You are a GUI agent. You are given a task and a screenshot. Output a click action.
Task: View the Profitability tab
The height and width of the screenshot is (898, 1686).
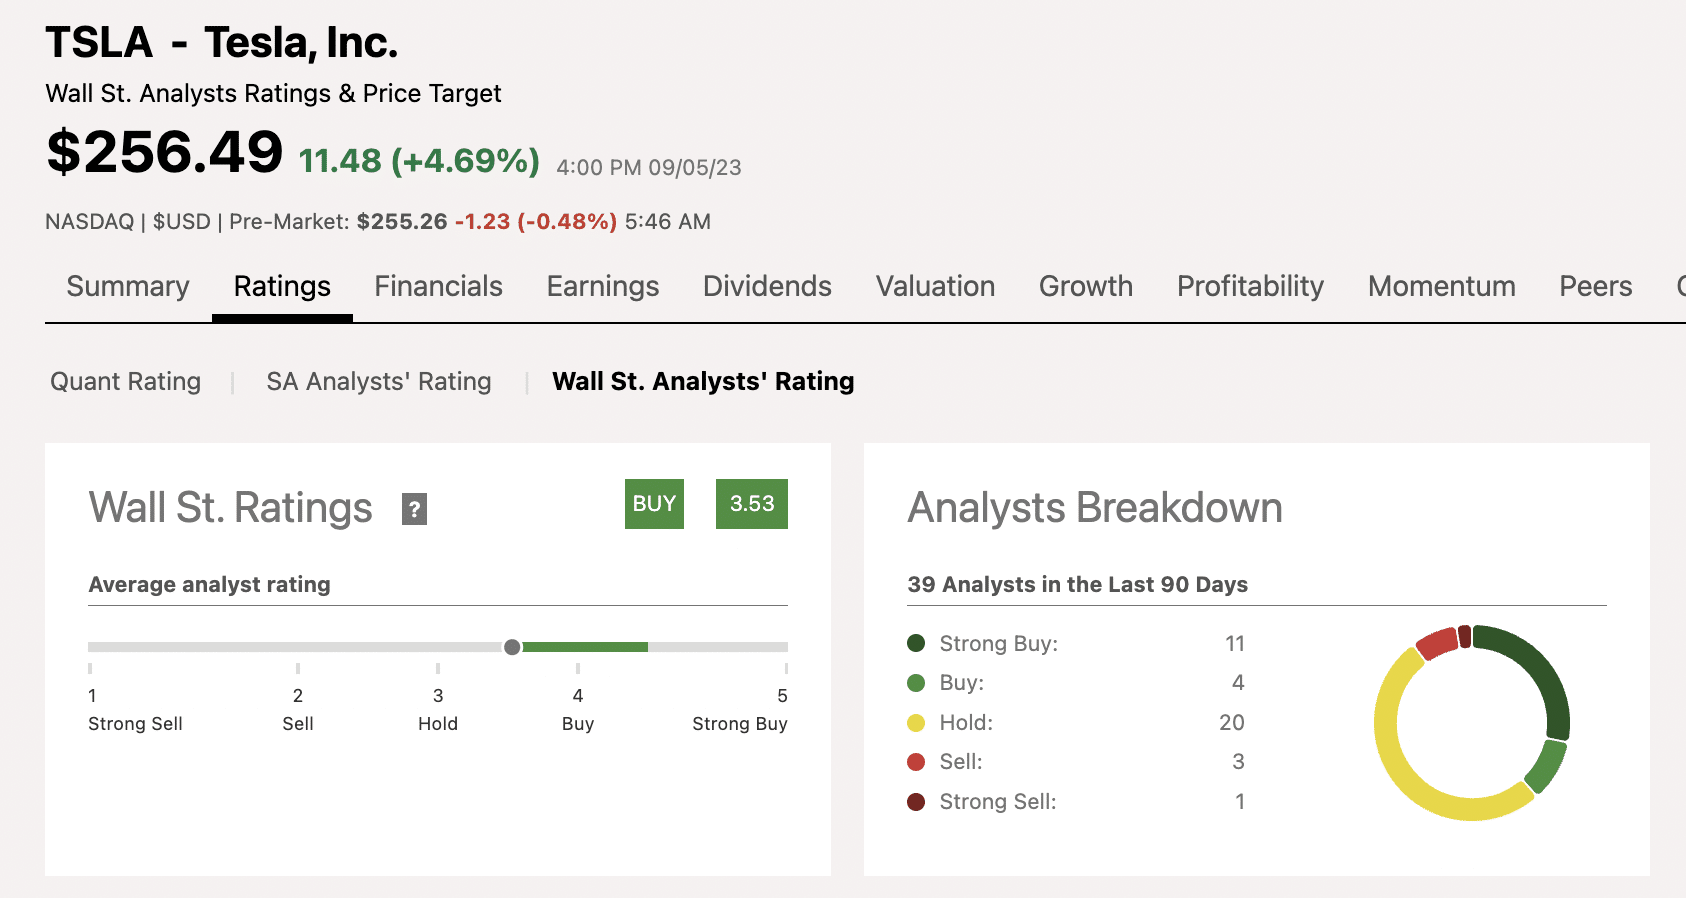click(1250, 287)
